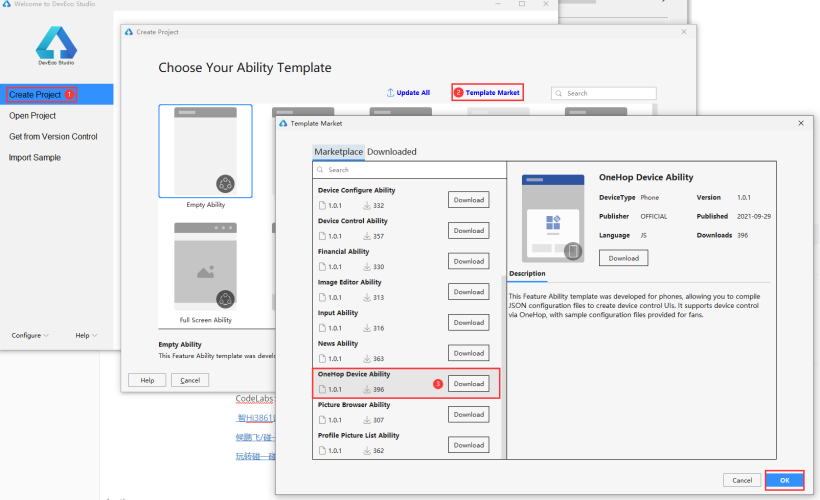Click the search icon in Create Project search box
Screen dimensions: 820x500
(559, 93)
